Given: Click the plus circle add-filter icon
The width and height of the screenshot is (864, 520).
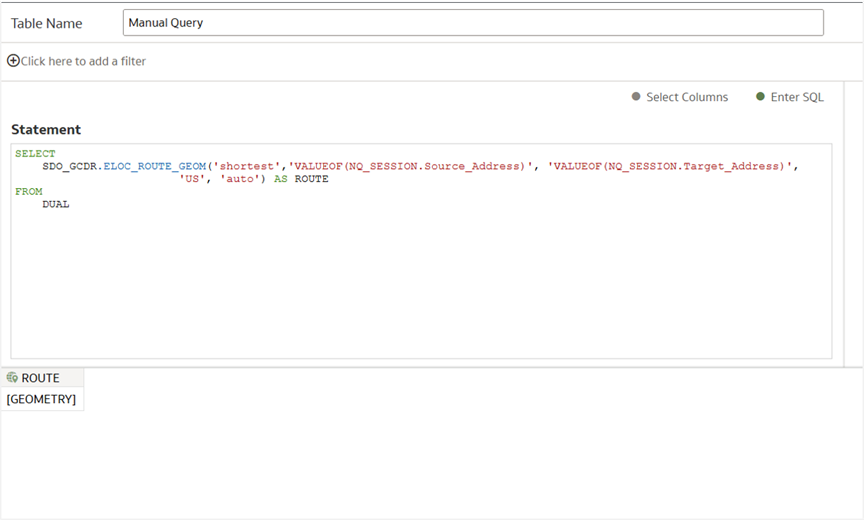Looking at the screenshot, I should pos(13,61).
